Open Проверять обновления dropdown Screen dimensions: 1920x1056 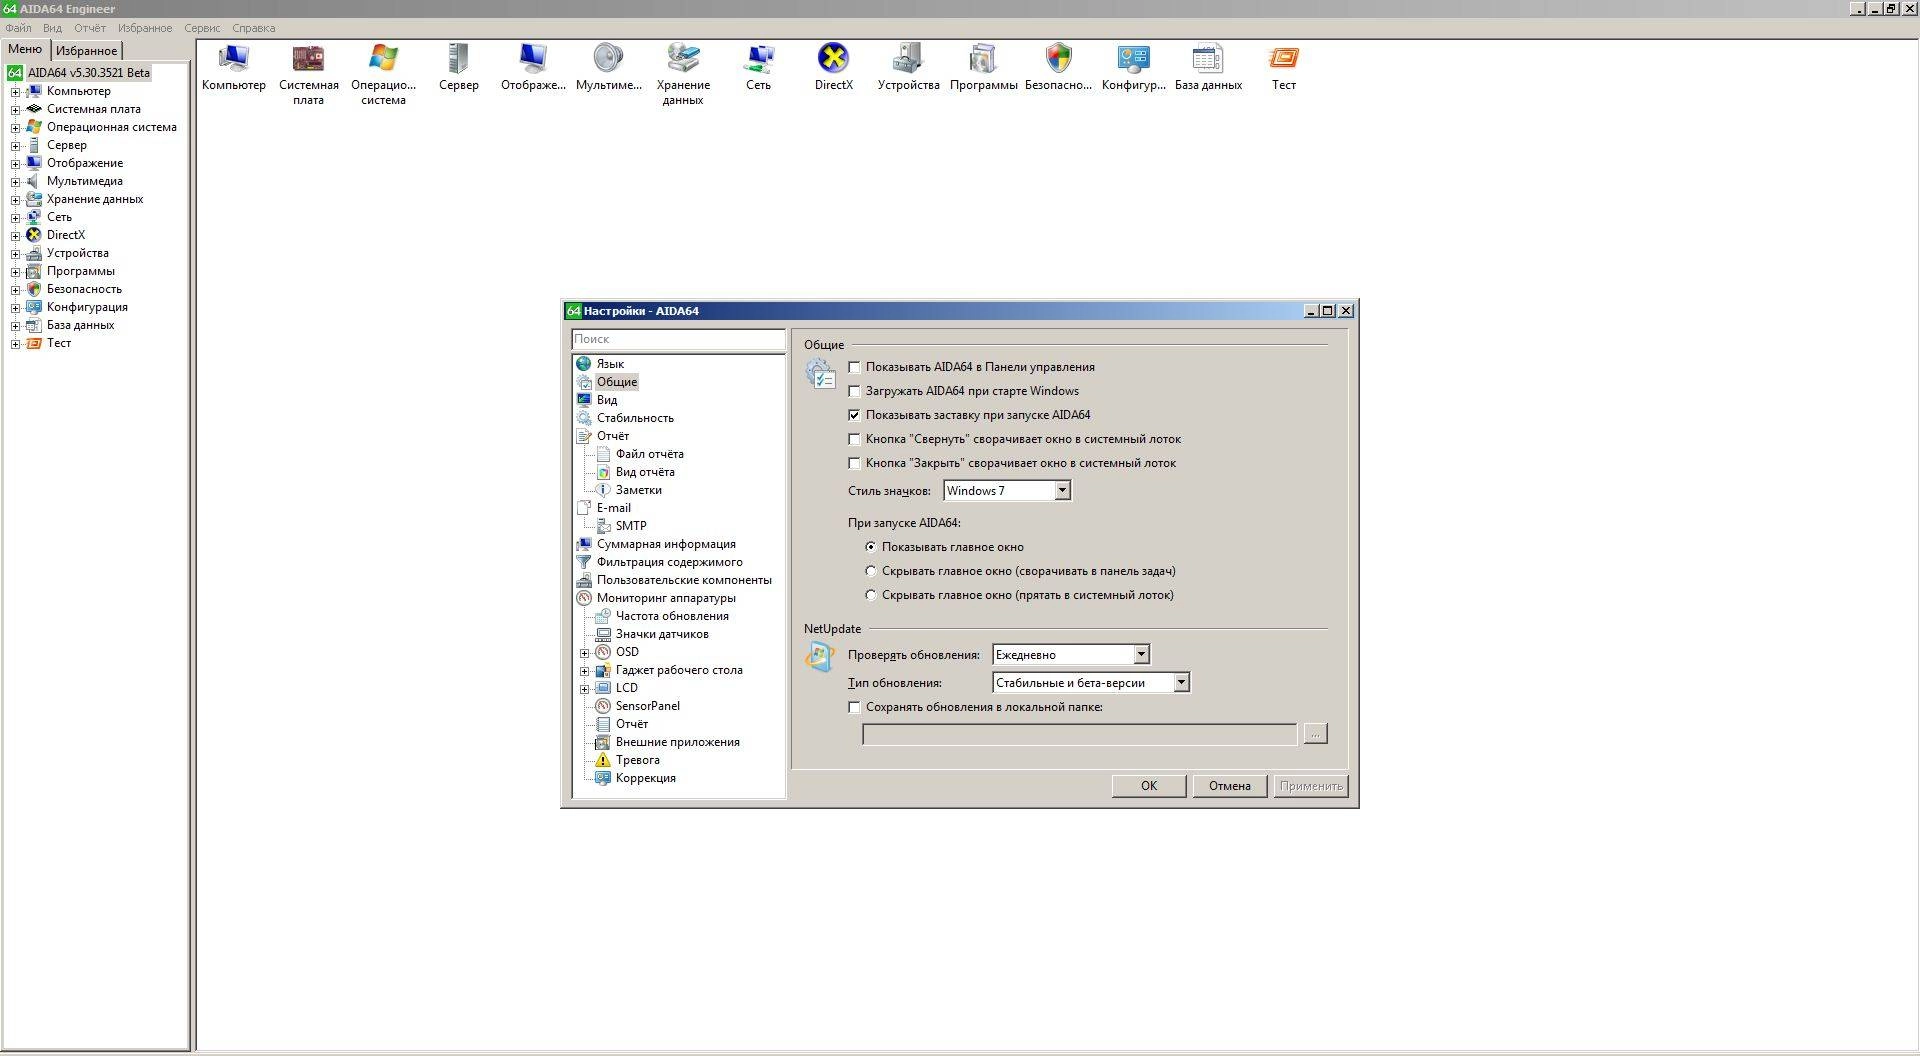pos(1071,655)
